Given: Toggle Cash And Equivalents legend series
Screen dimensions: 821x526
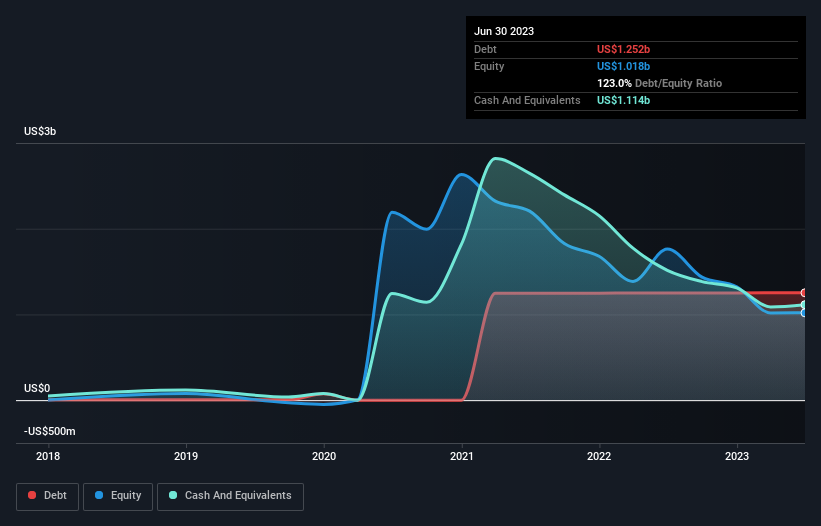Looking at the screenshot, I should point(230,495).
